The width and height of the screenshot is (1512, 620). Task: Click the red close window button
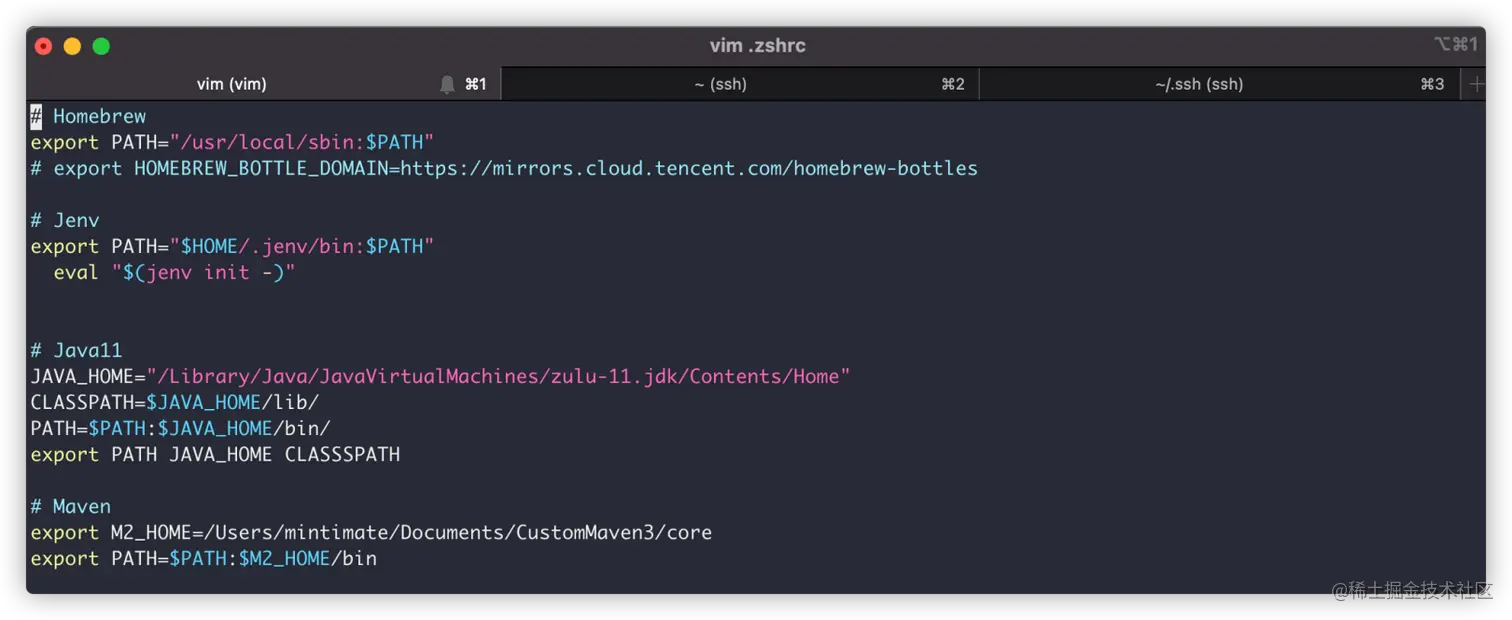pos(43,46)
